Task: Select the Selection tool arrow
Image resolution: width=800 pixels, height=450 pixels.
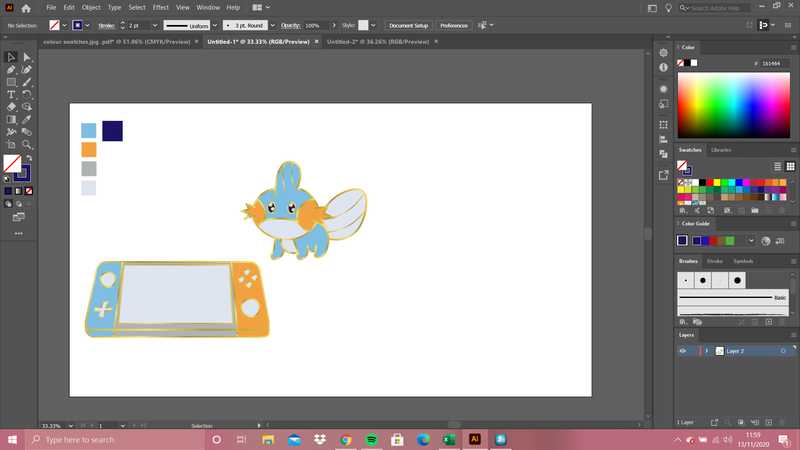Action: click(11, 57)
